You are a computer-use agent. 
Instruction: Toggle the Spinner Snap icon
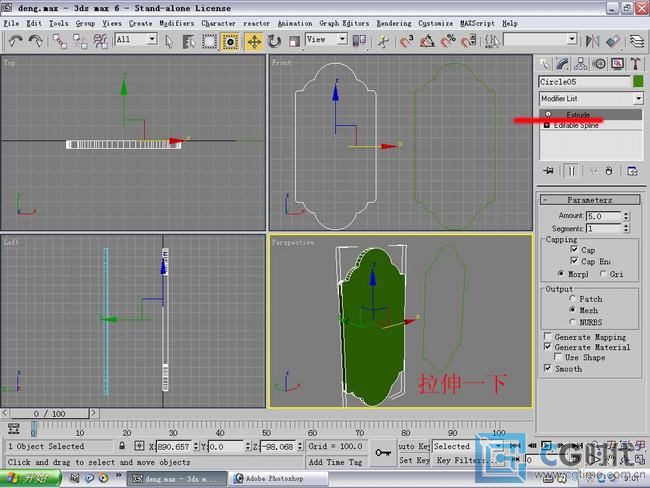tap(468, 41)
